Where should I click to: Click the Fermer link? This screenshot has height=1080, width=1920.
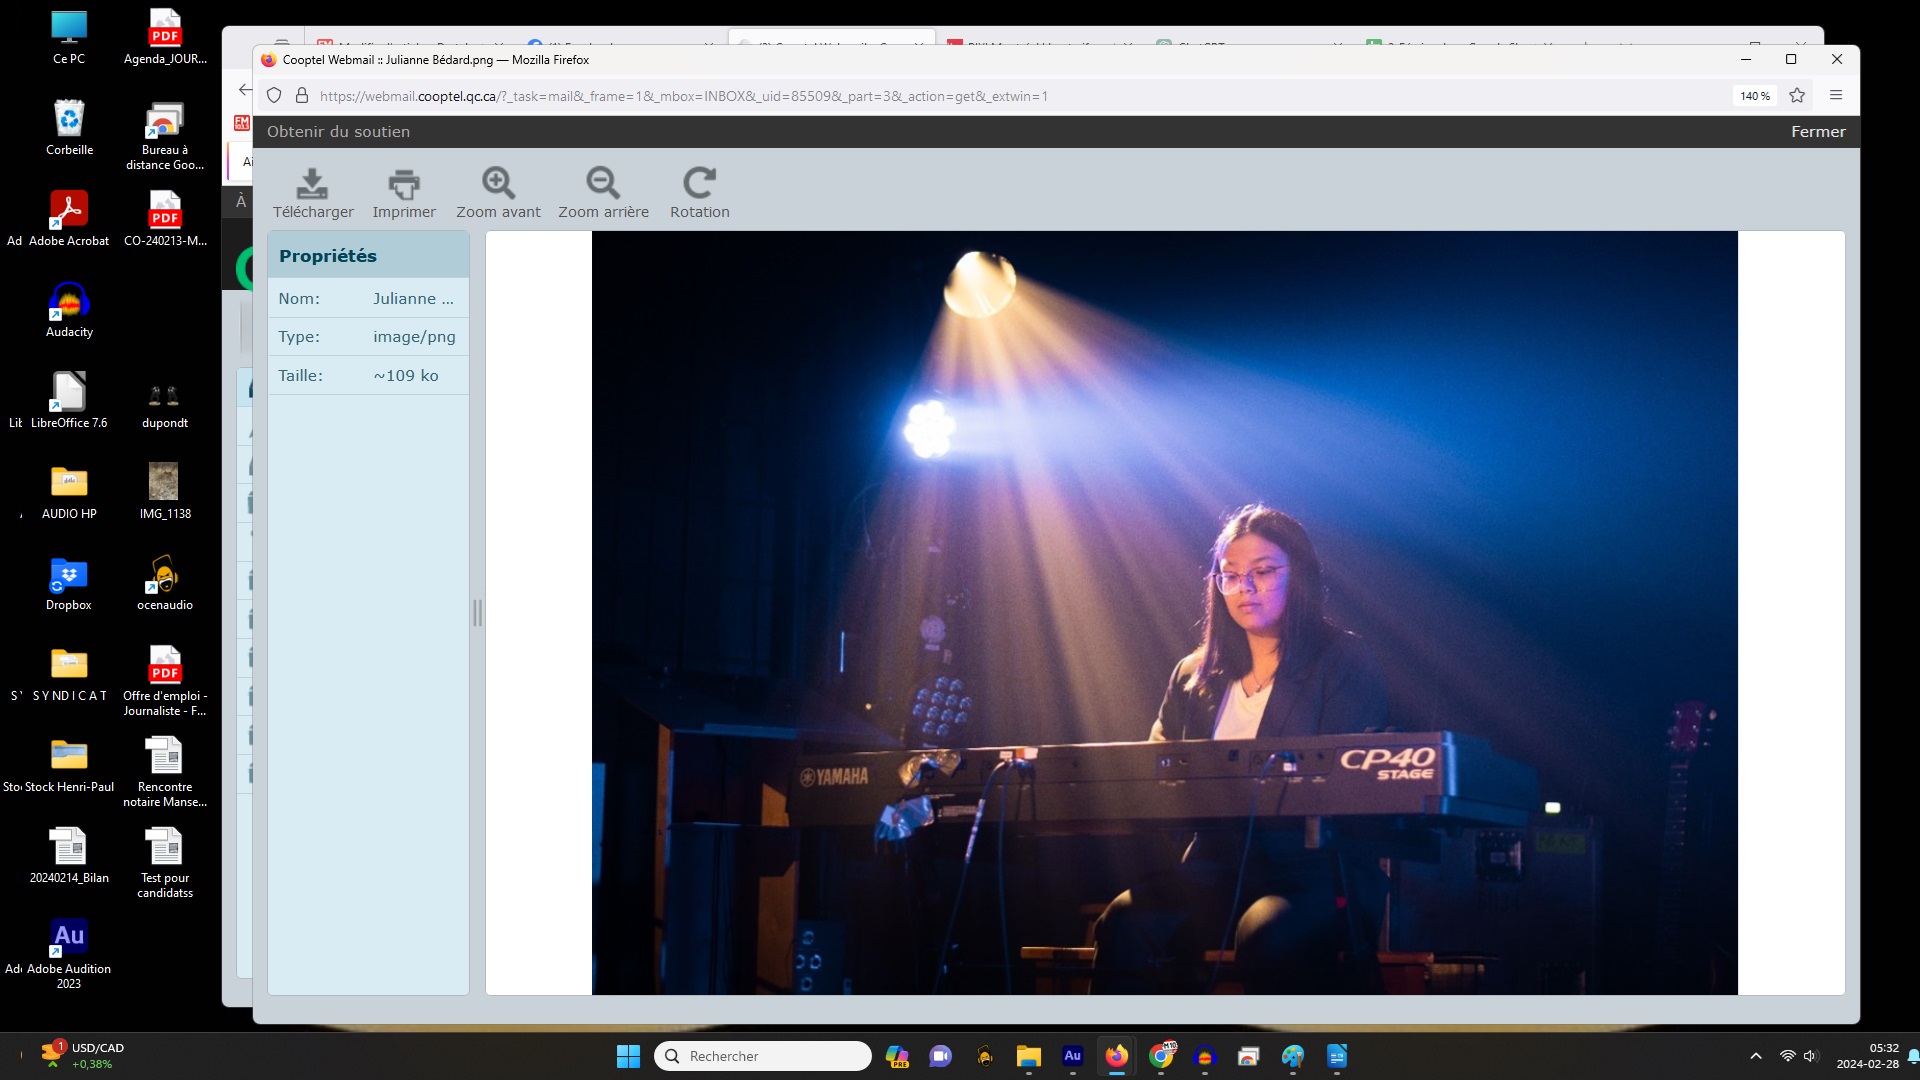(x=1817, y=132)
